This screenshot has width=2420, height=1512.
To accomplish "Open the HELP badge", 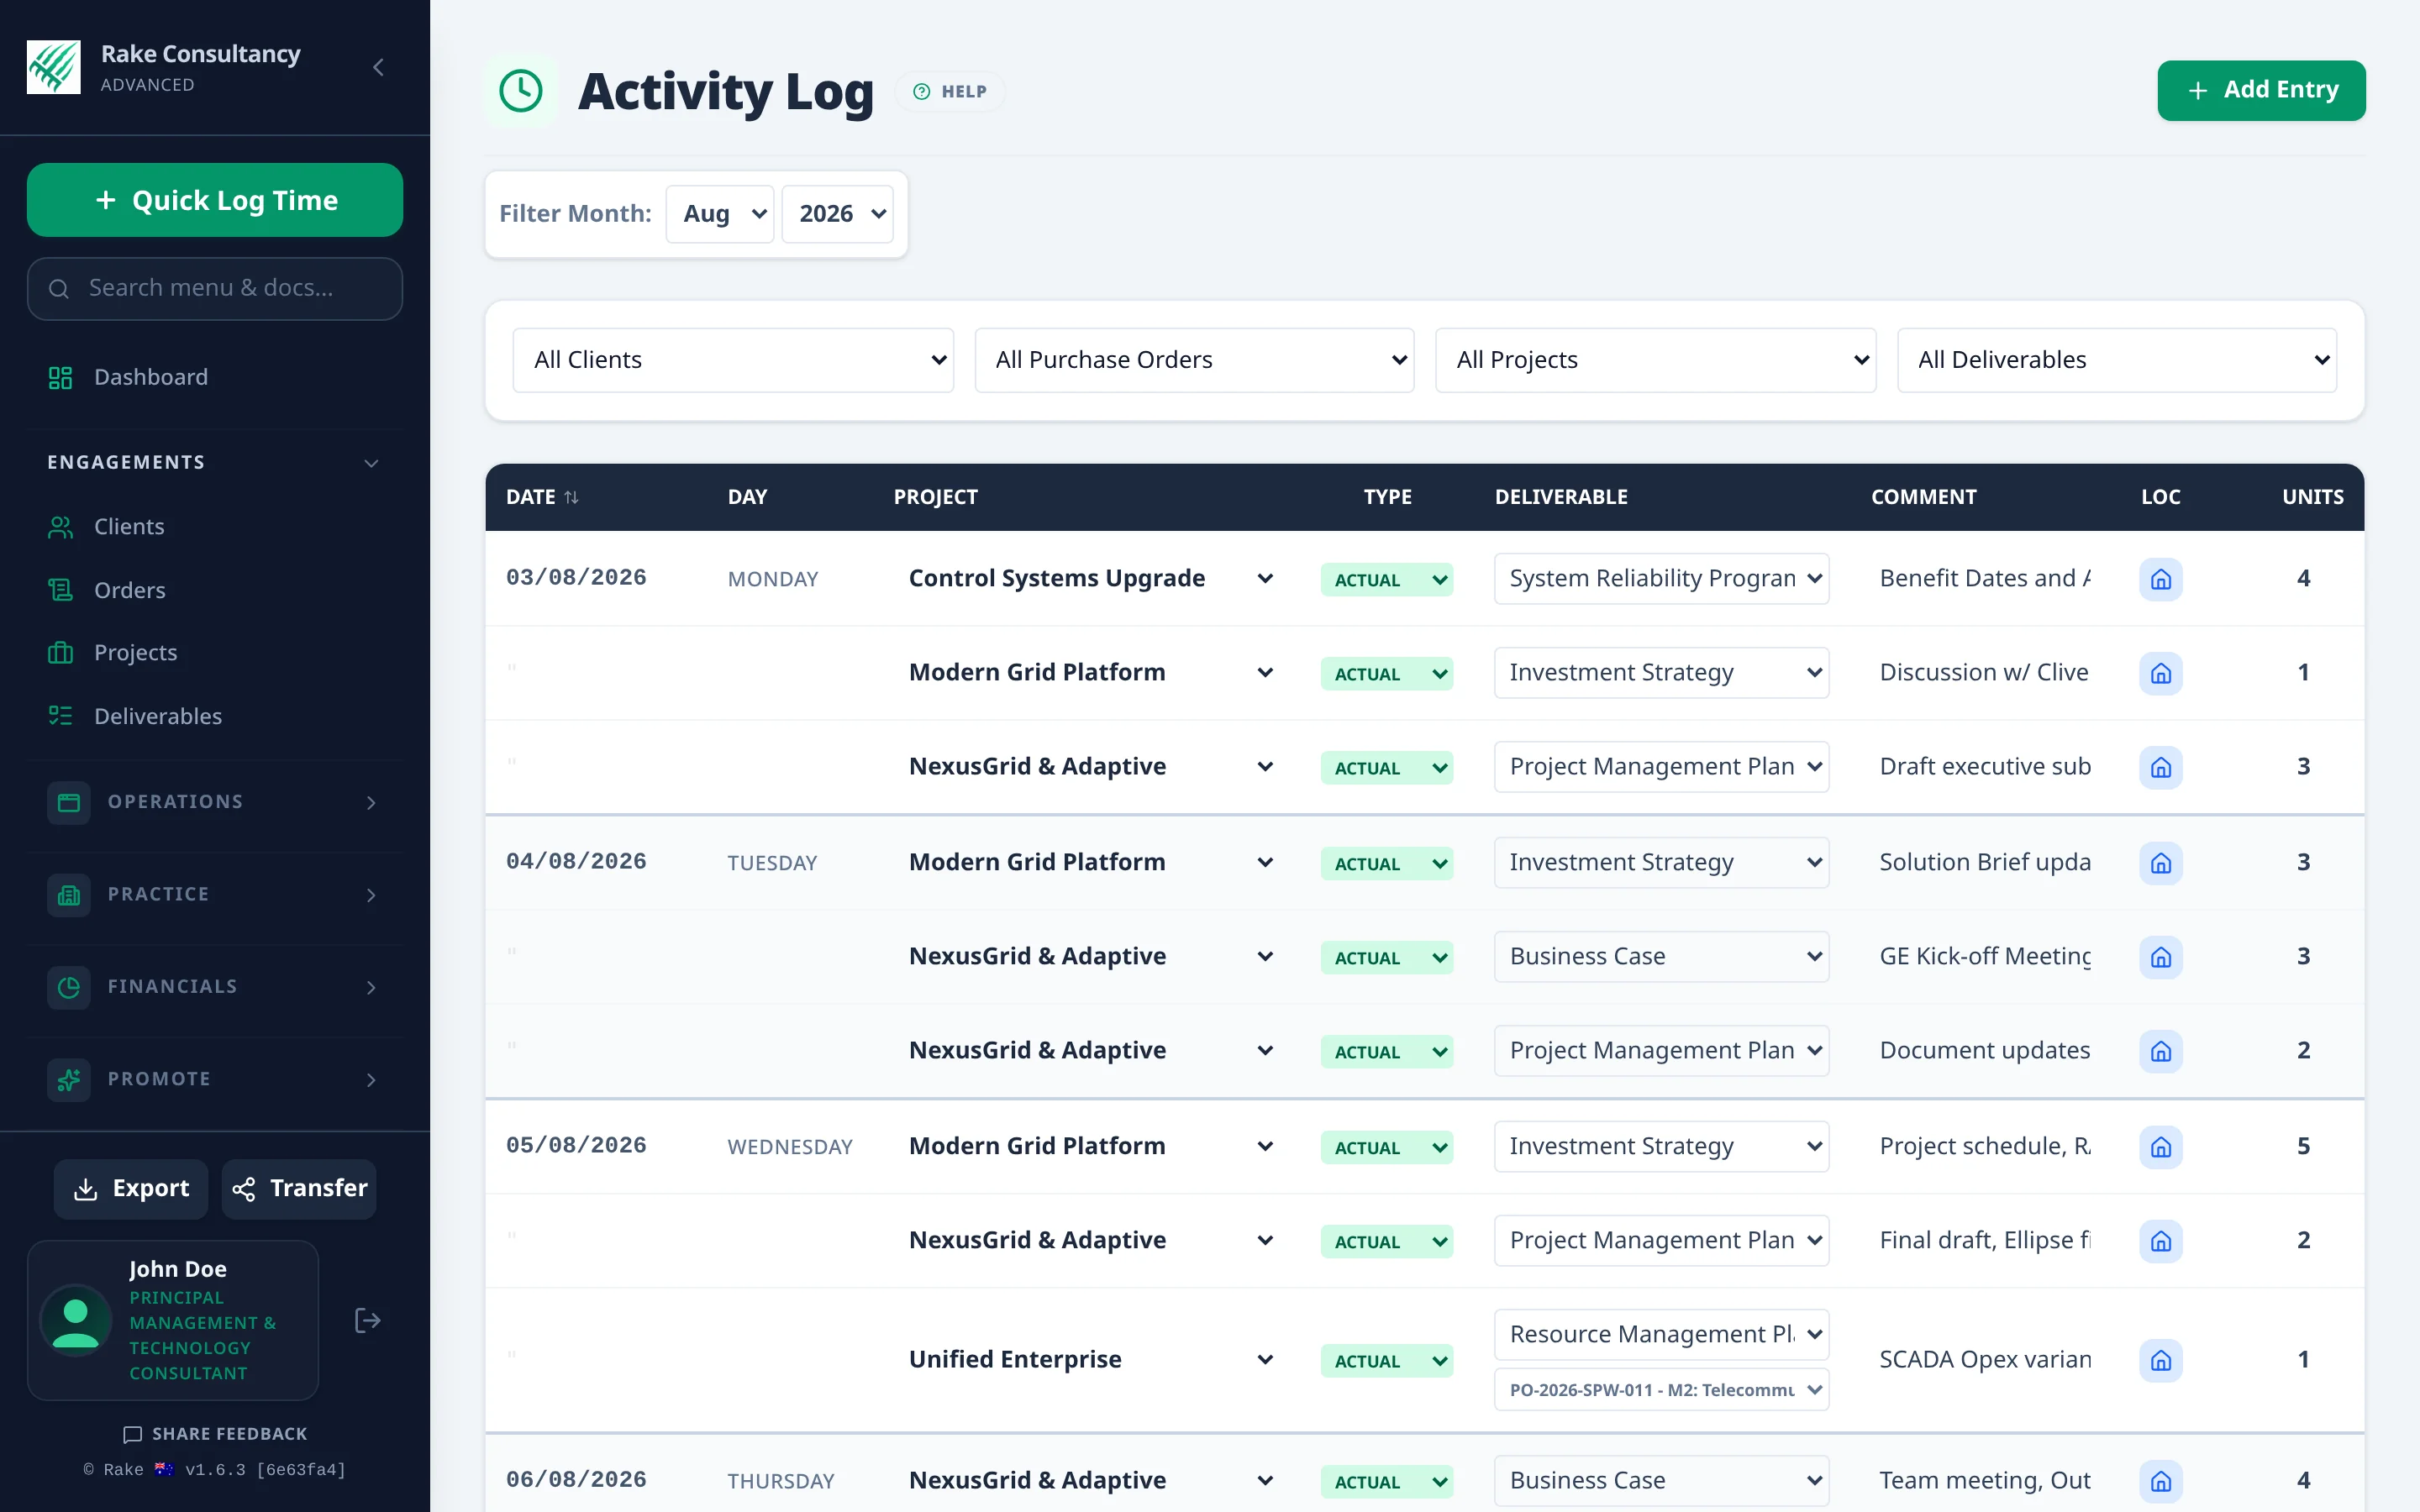I will (x=950, y=91).
